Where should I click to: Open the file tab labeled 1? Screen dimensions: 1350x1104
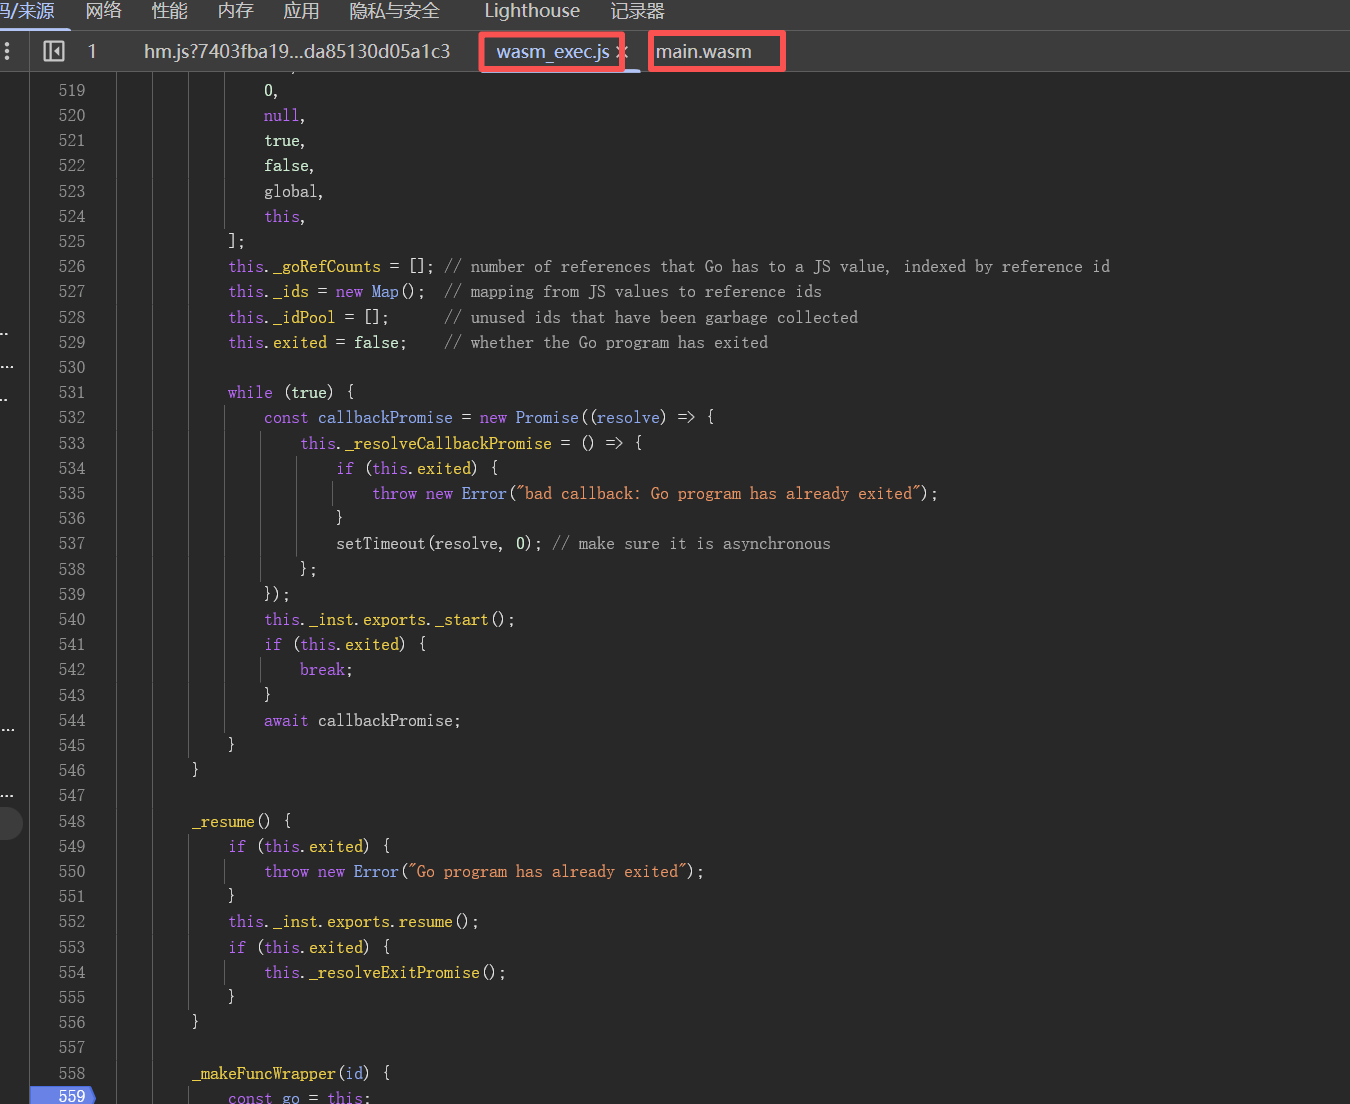coord(92,51)
